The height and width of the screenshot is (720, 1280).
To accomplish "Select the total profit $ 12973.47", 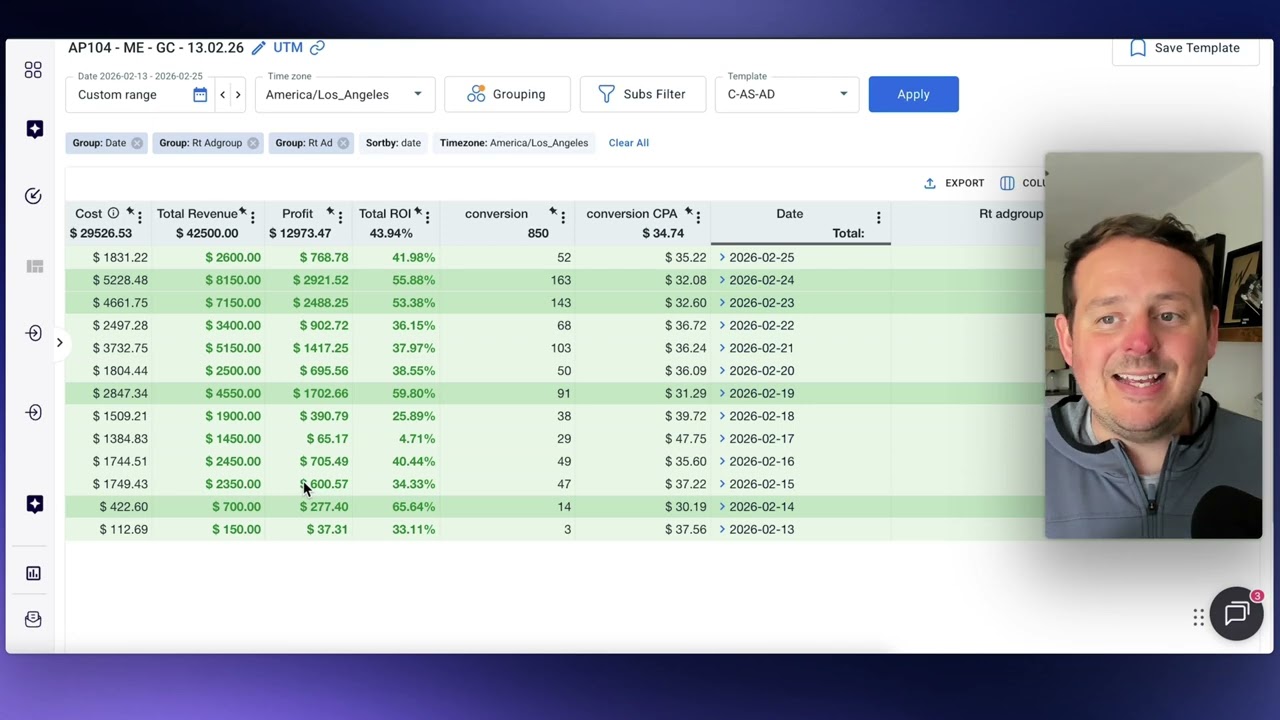I will pyautogui.click(x=300, y=233).
